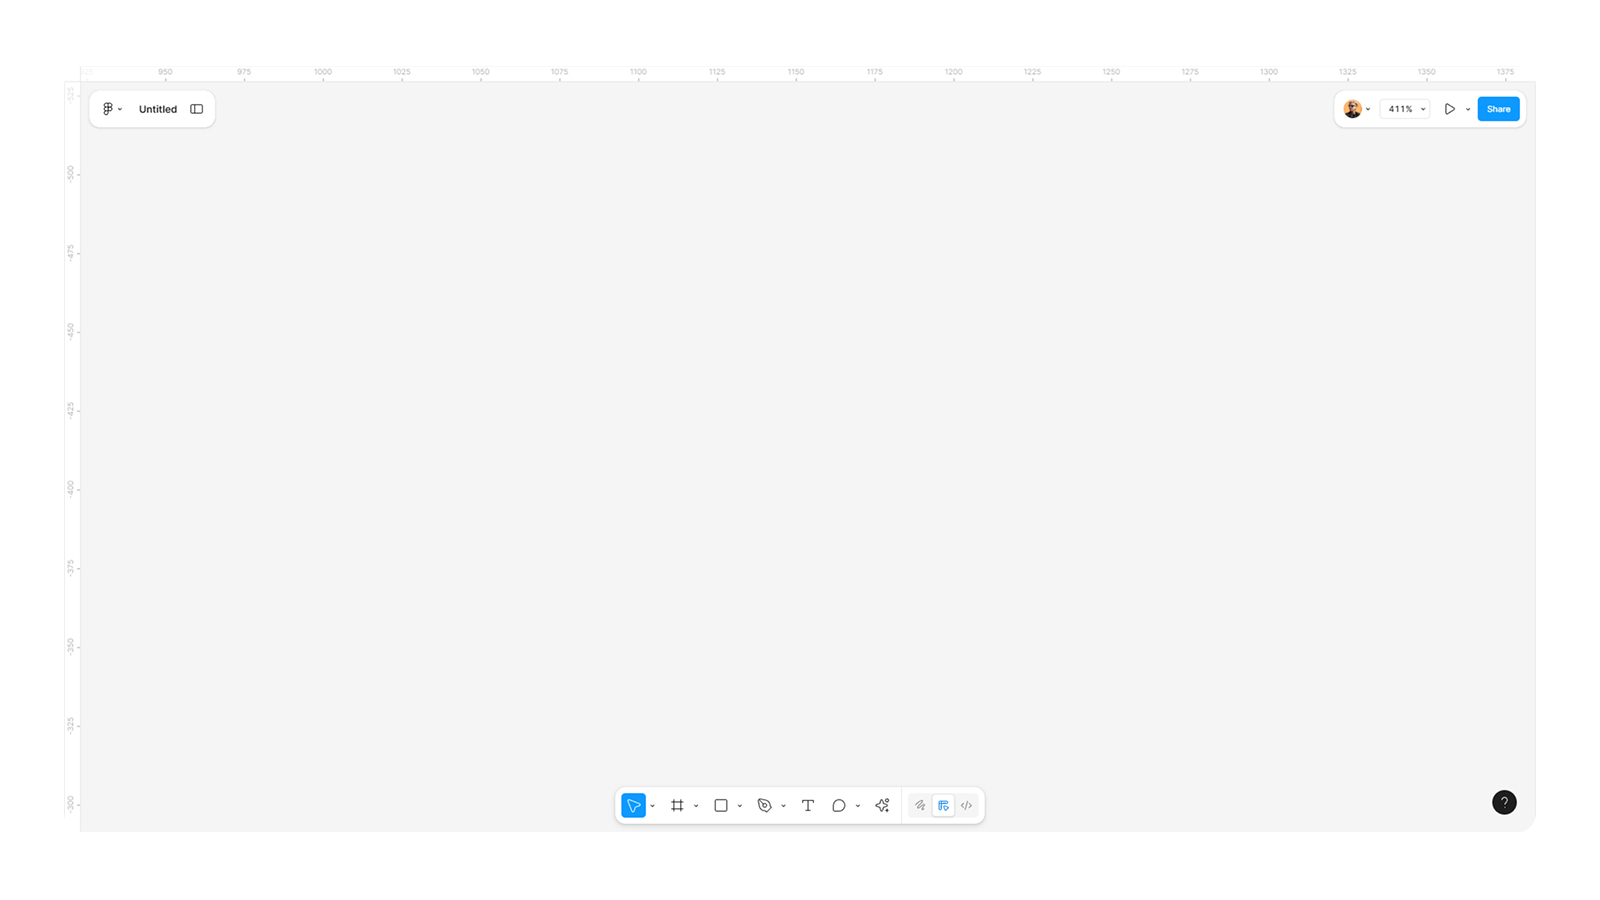Click the Untitled file name

point(158,109)
